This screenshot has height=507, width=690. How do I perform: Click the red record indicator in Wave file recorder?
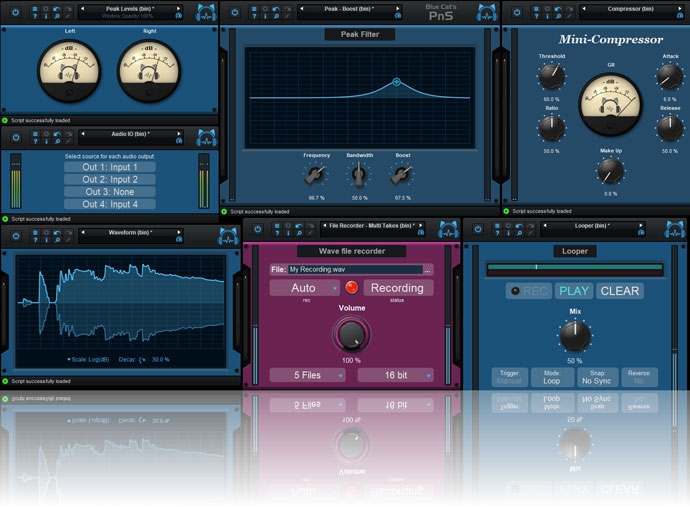(x=351, y=288)
